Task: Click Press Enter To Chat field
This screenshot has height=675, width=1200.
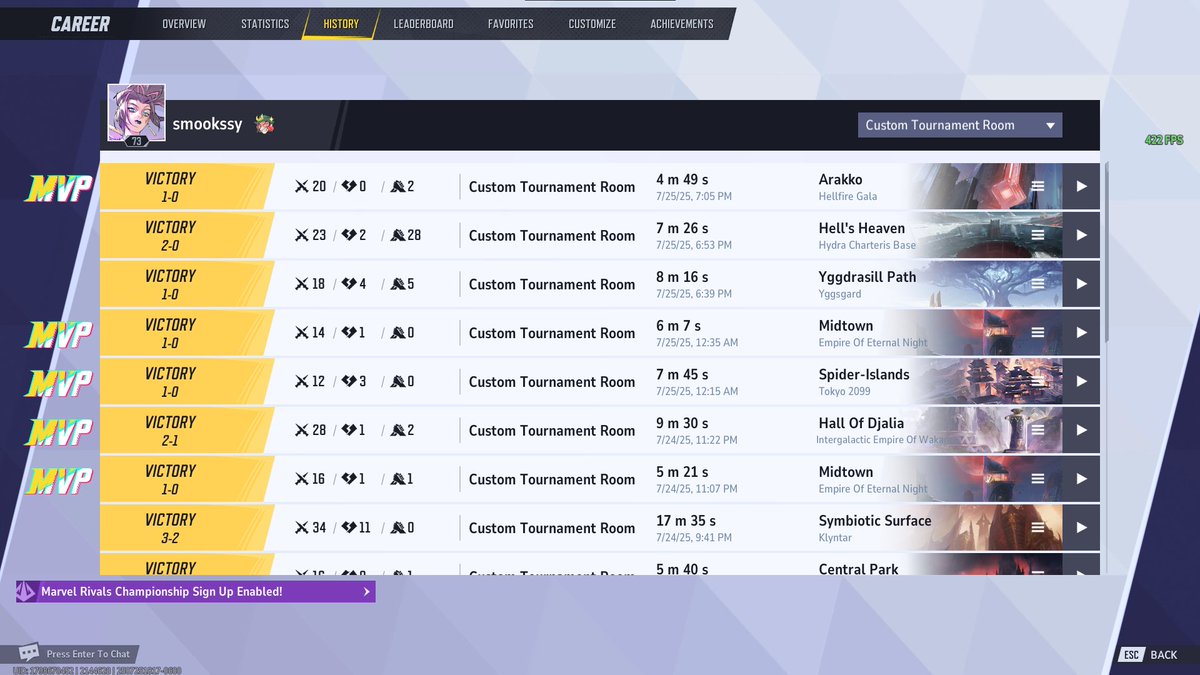Action: pyautogui.click(x=88, y=654)
